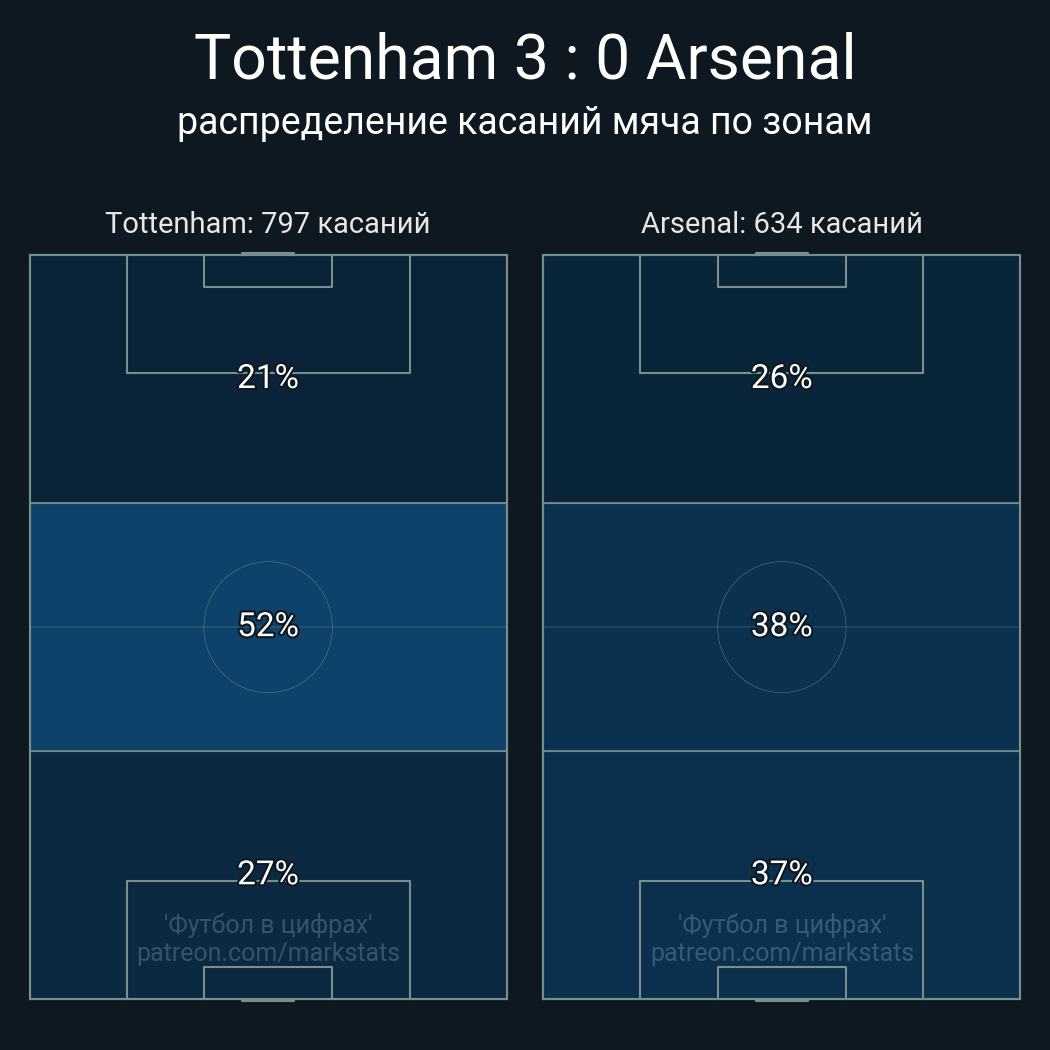The height and width of the screenshot is (1050, 1050).
Task: Click 'Футбол в цифрах' watermark on Tottenham pitch
Action: click(268, 923)
